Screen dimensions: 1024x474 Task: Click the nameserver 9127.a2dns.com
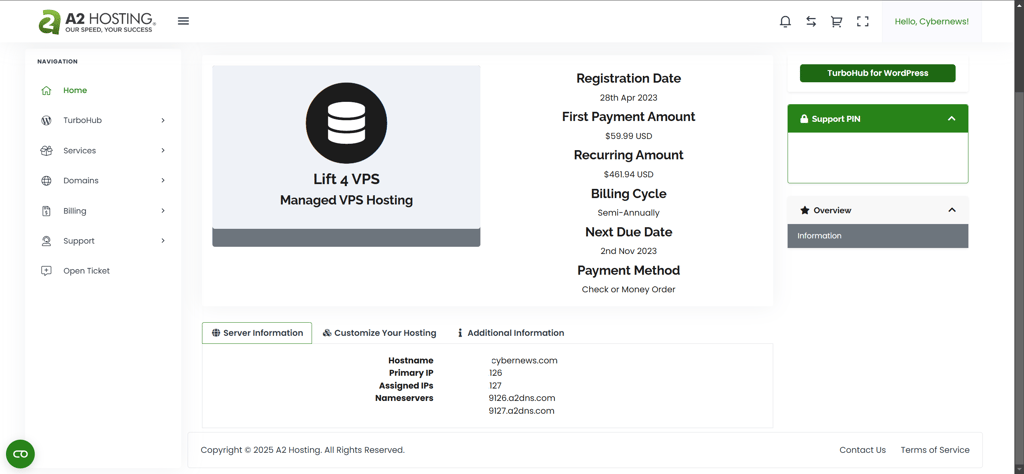pos(521,411)
